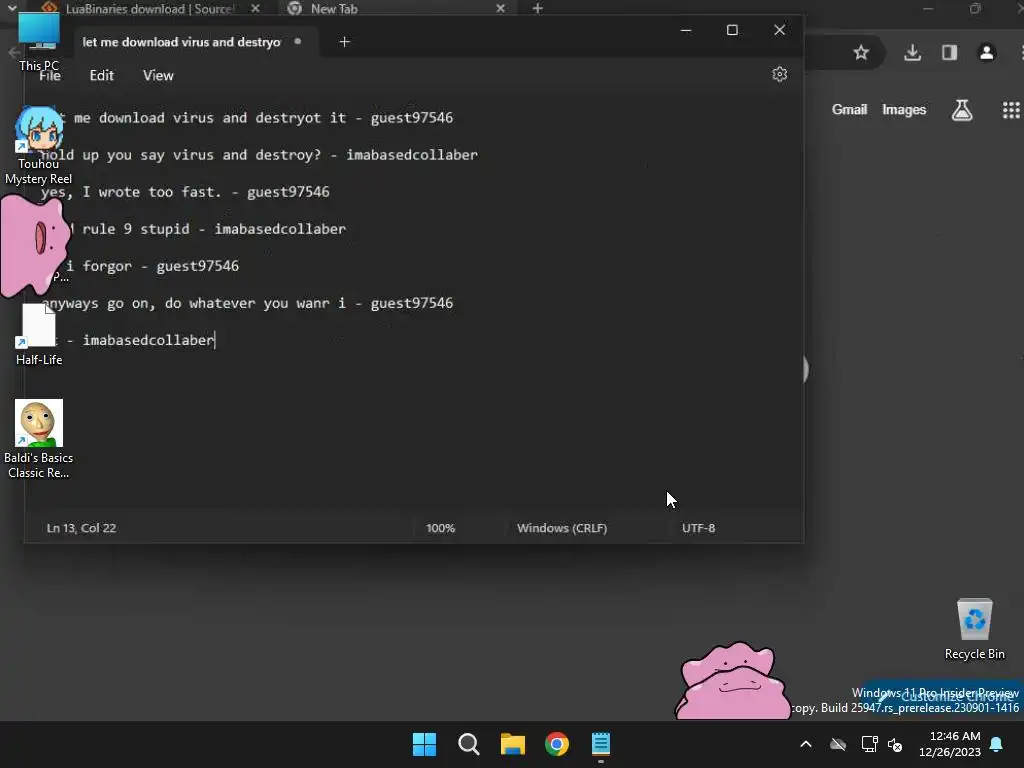1024x768 pixels.
Task: Open Chrome profile avatar icon
Action: [986, 52]
